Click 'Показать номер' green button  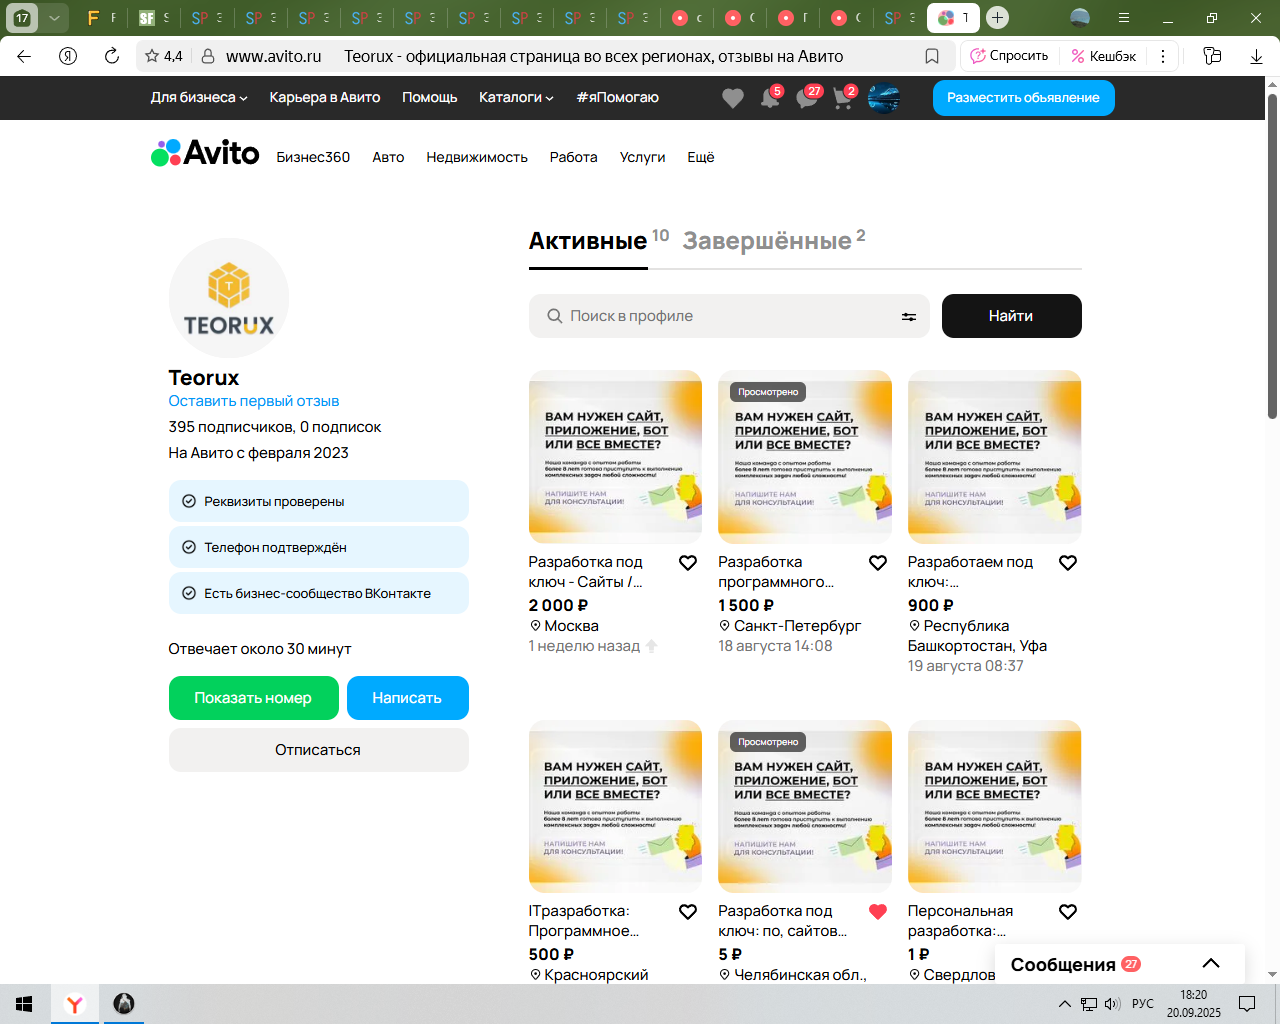click(x=253, y=698)
